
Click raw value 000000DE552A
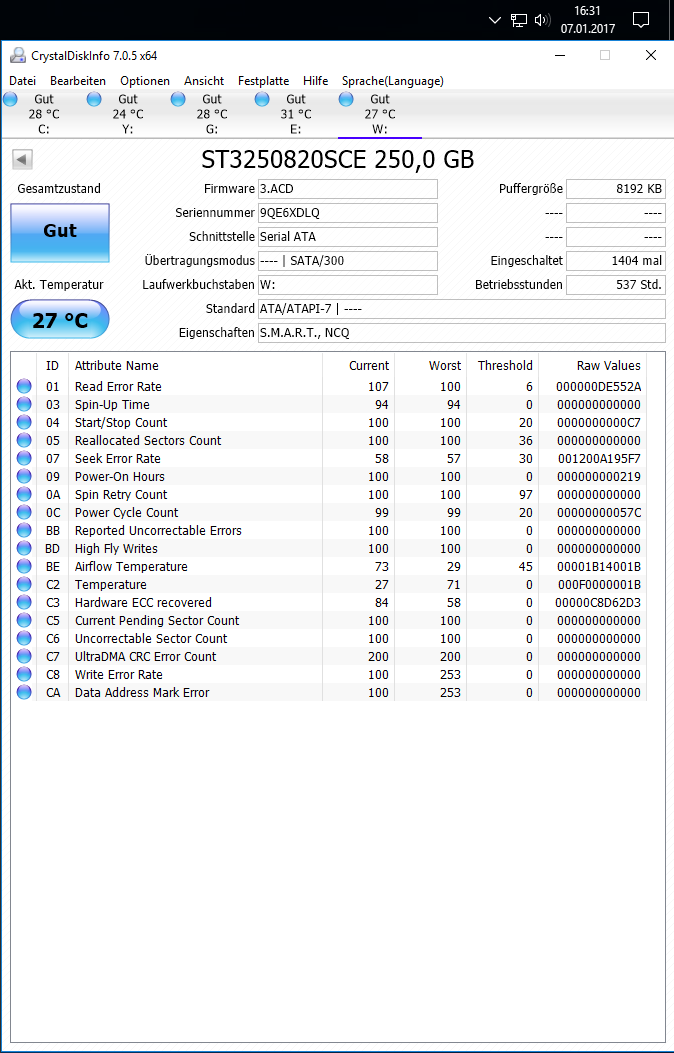[x=598, y=387]
